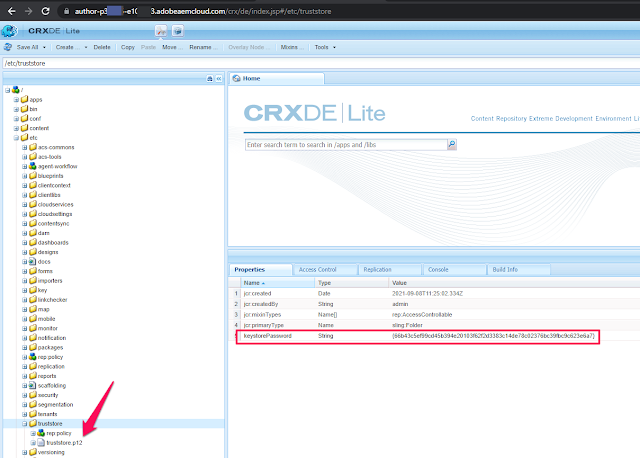Click the Save All disk icon
The width and height of the screenshot is (640, 458).
tap(8, 47)
